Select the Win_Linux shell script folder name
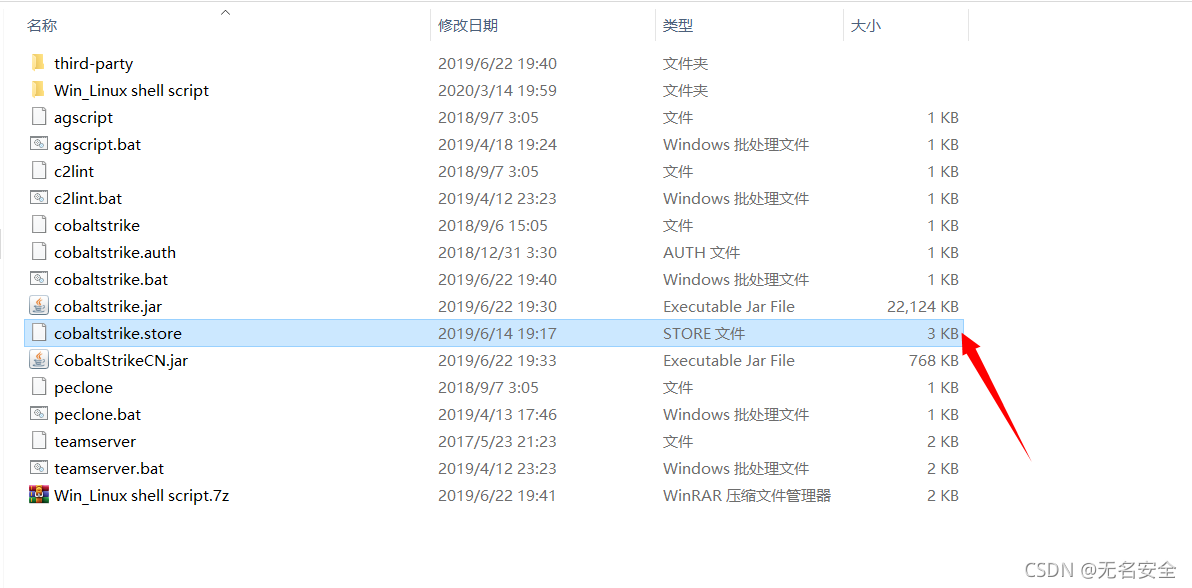 click(x=132, y=91)
